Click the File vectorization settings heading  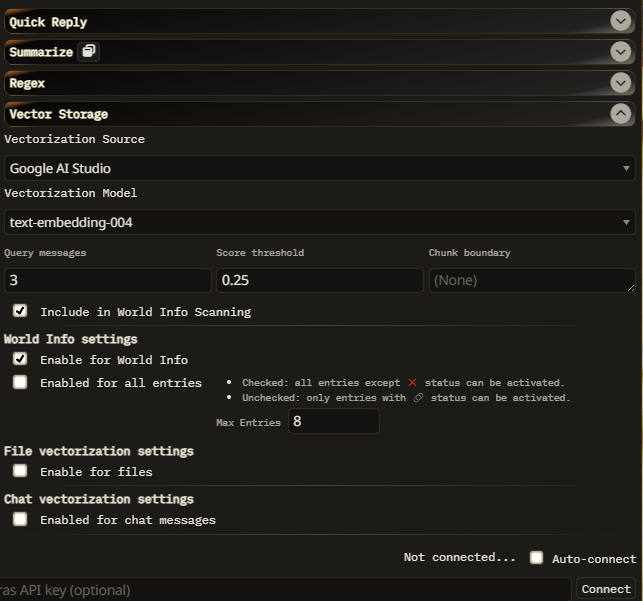click(98, 451)
